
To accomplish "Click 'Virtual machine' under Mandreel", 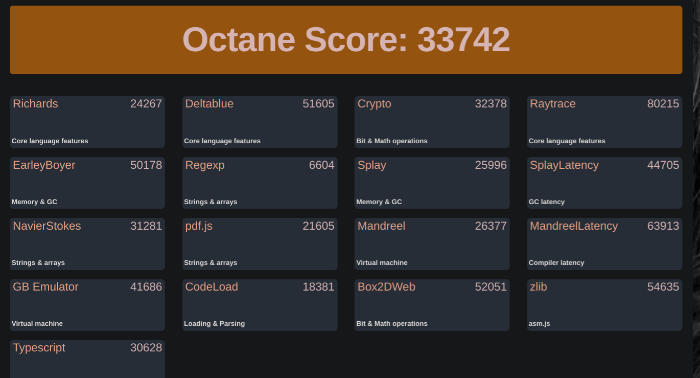I will (382, 263).
